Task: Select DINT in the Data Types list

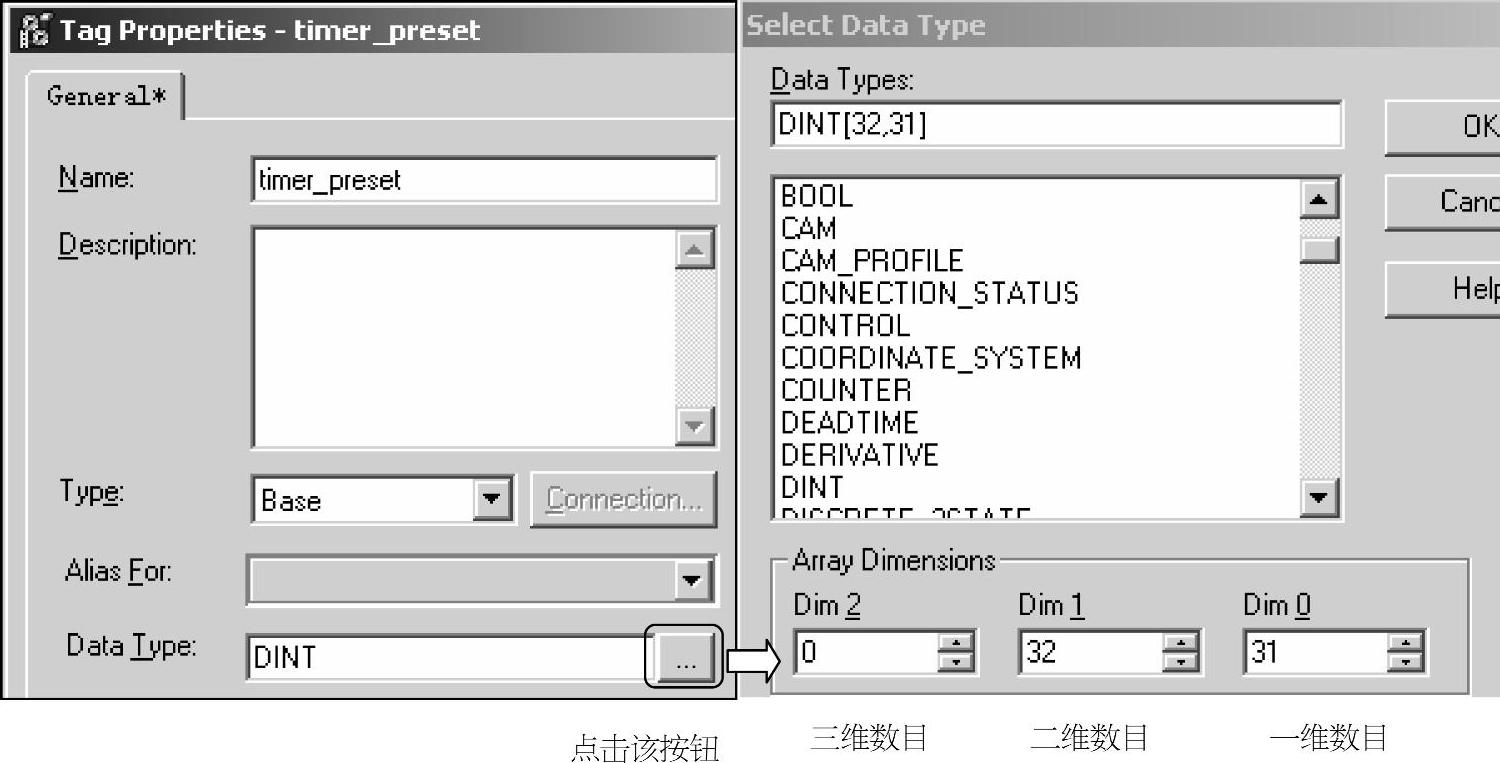Action: pos(812,487)
